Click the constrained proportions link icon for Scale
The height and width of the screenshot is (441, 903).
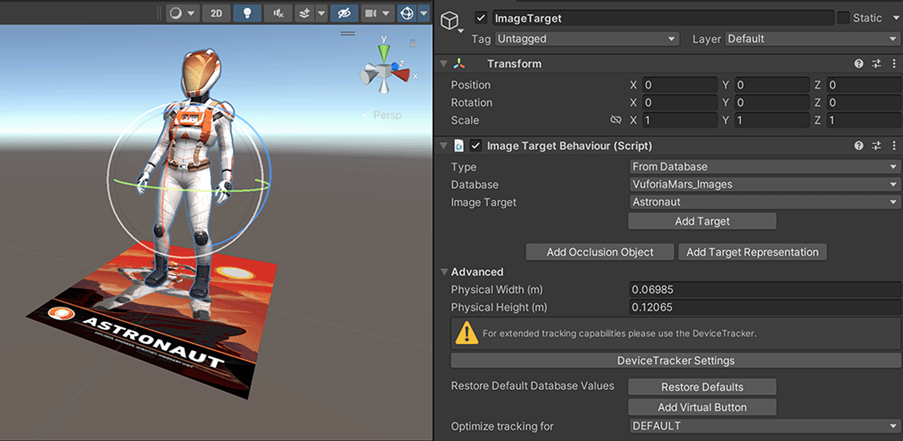(x=616, y=120)
